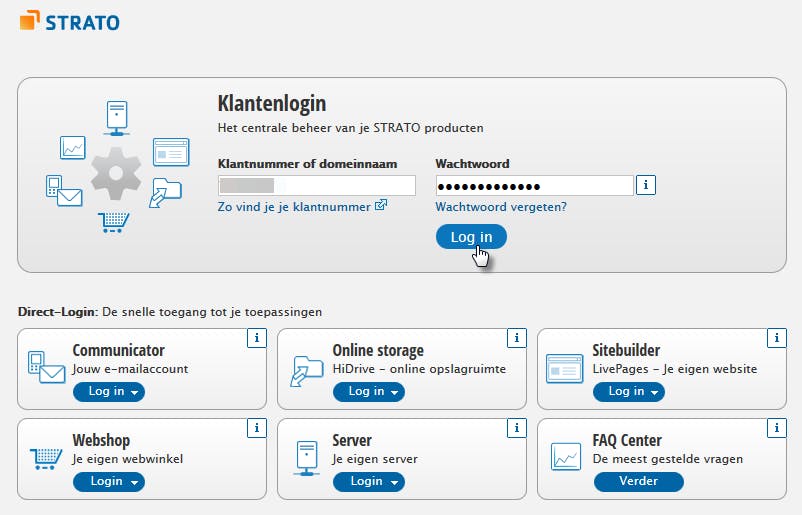Click the external link icon after klantnummer
The height and width of the screenshot is (515, 802).
(x=381, y=205)
